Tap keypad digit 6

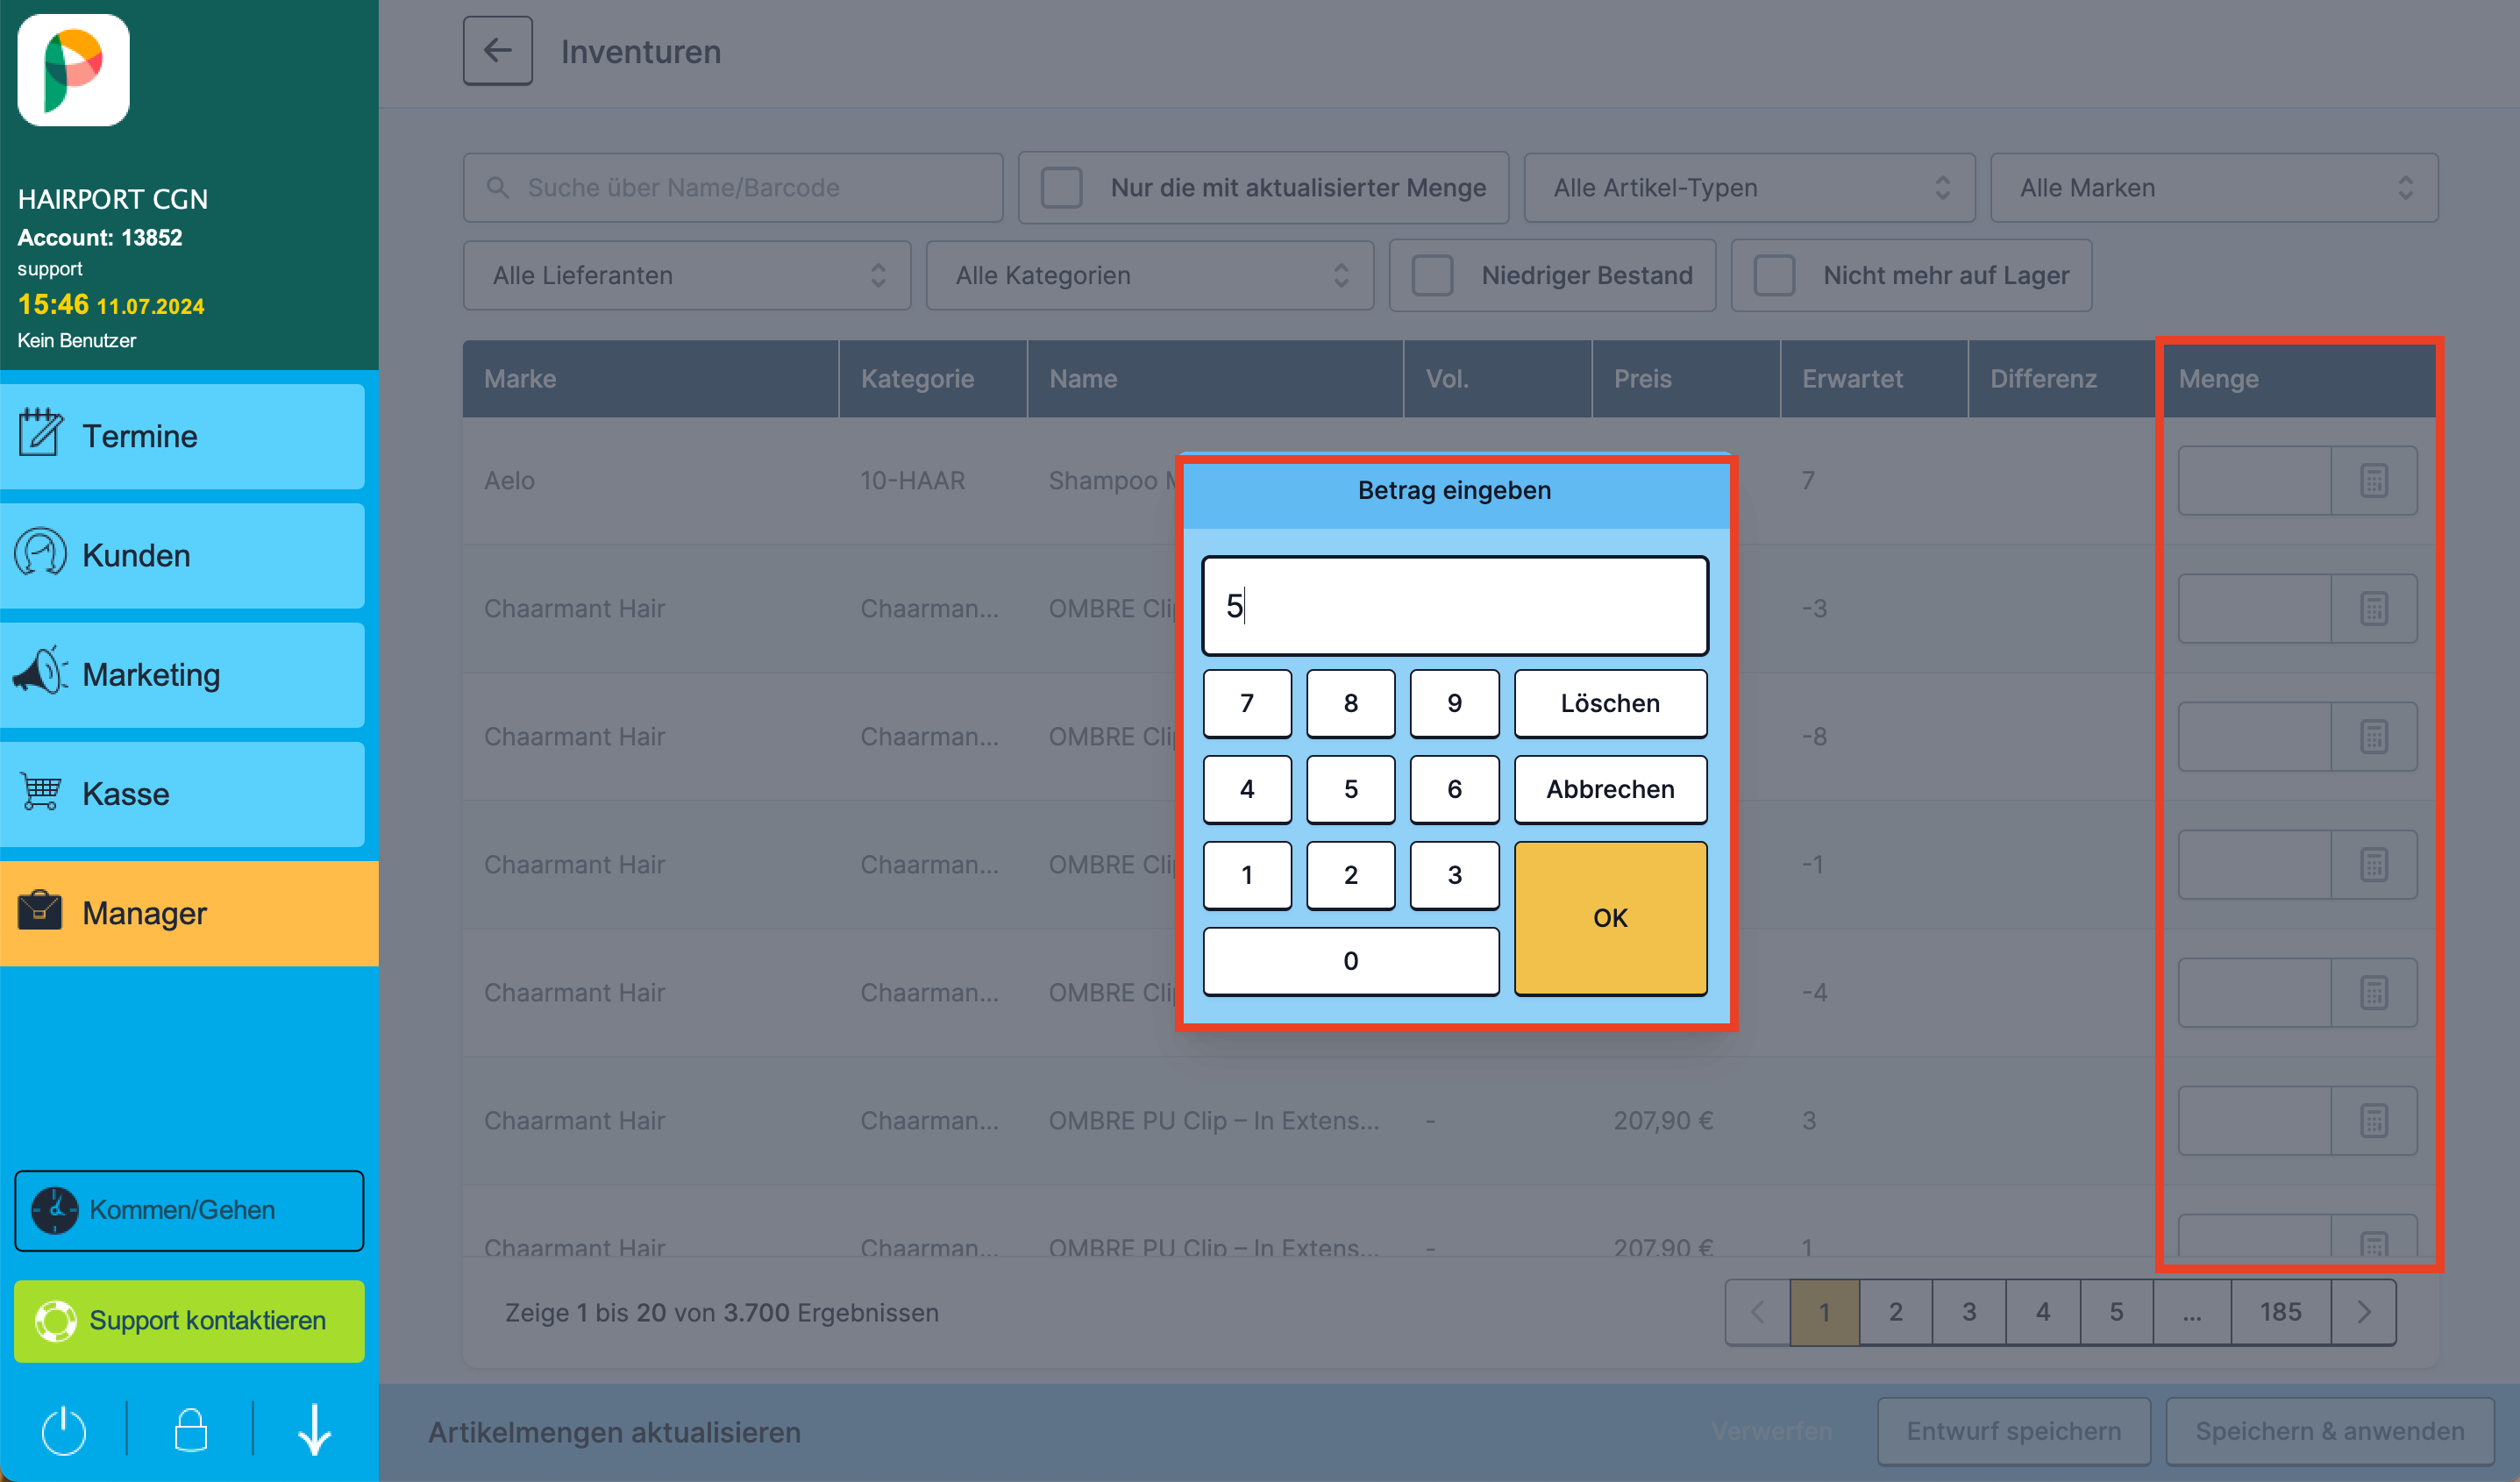(x=1454, y=789)
